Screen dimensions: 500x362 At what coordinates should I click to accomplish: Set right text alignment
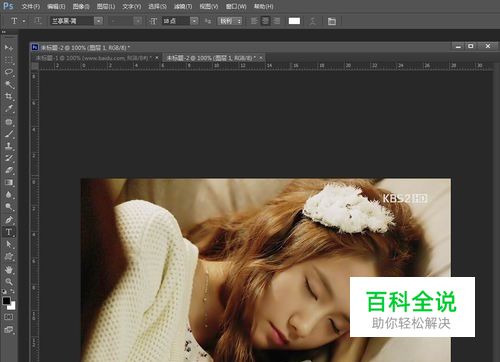click(x=277, y=21)
